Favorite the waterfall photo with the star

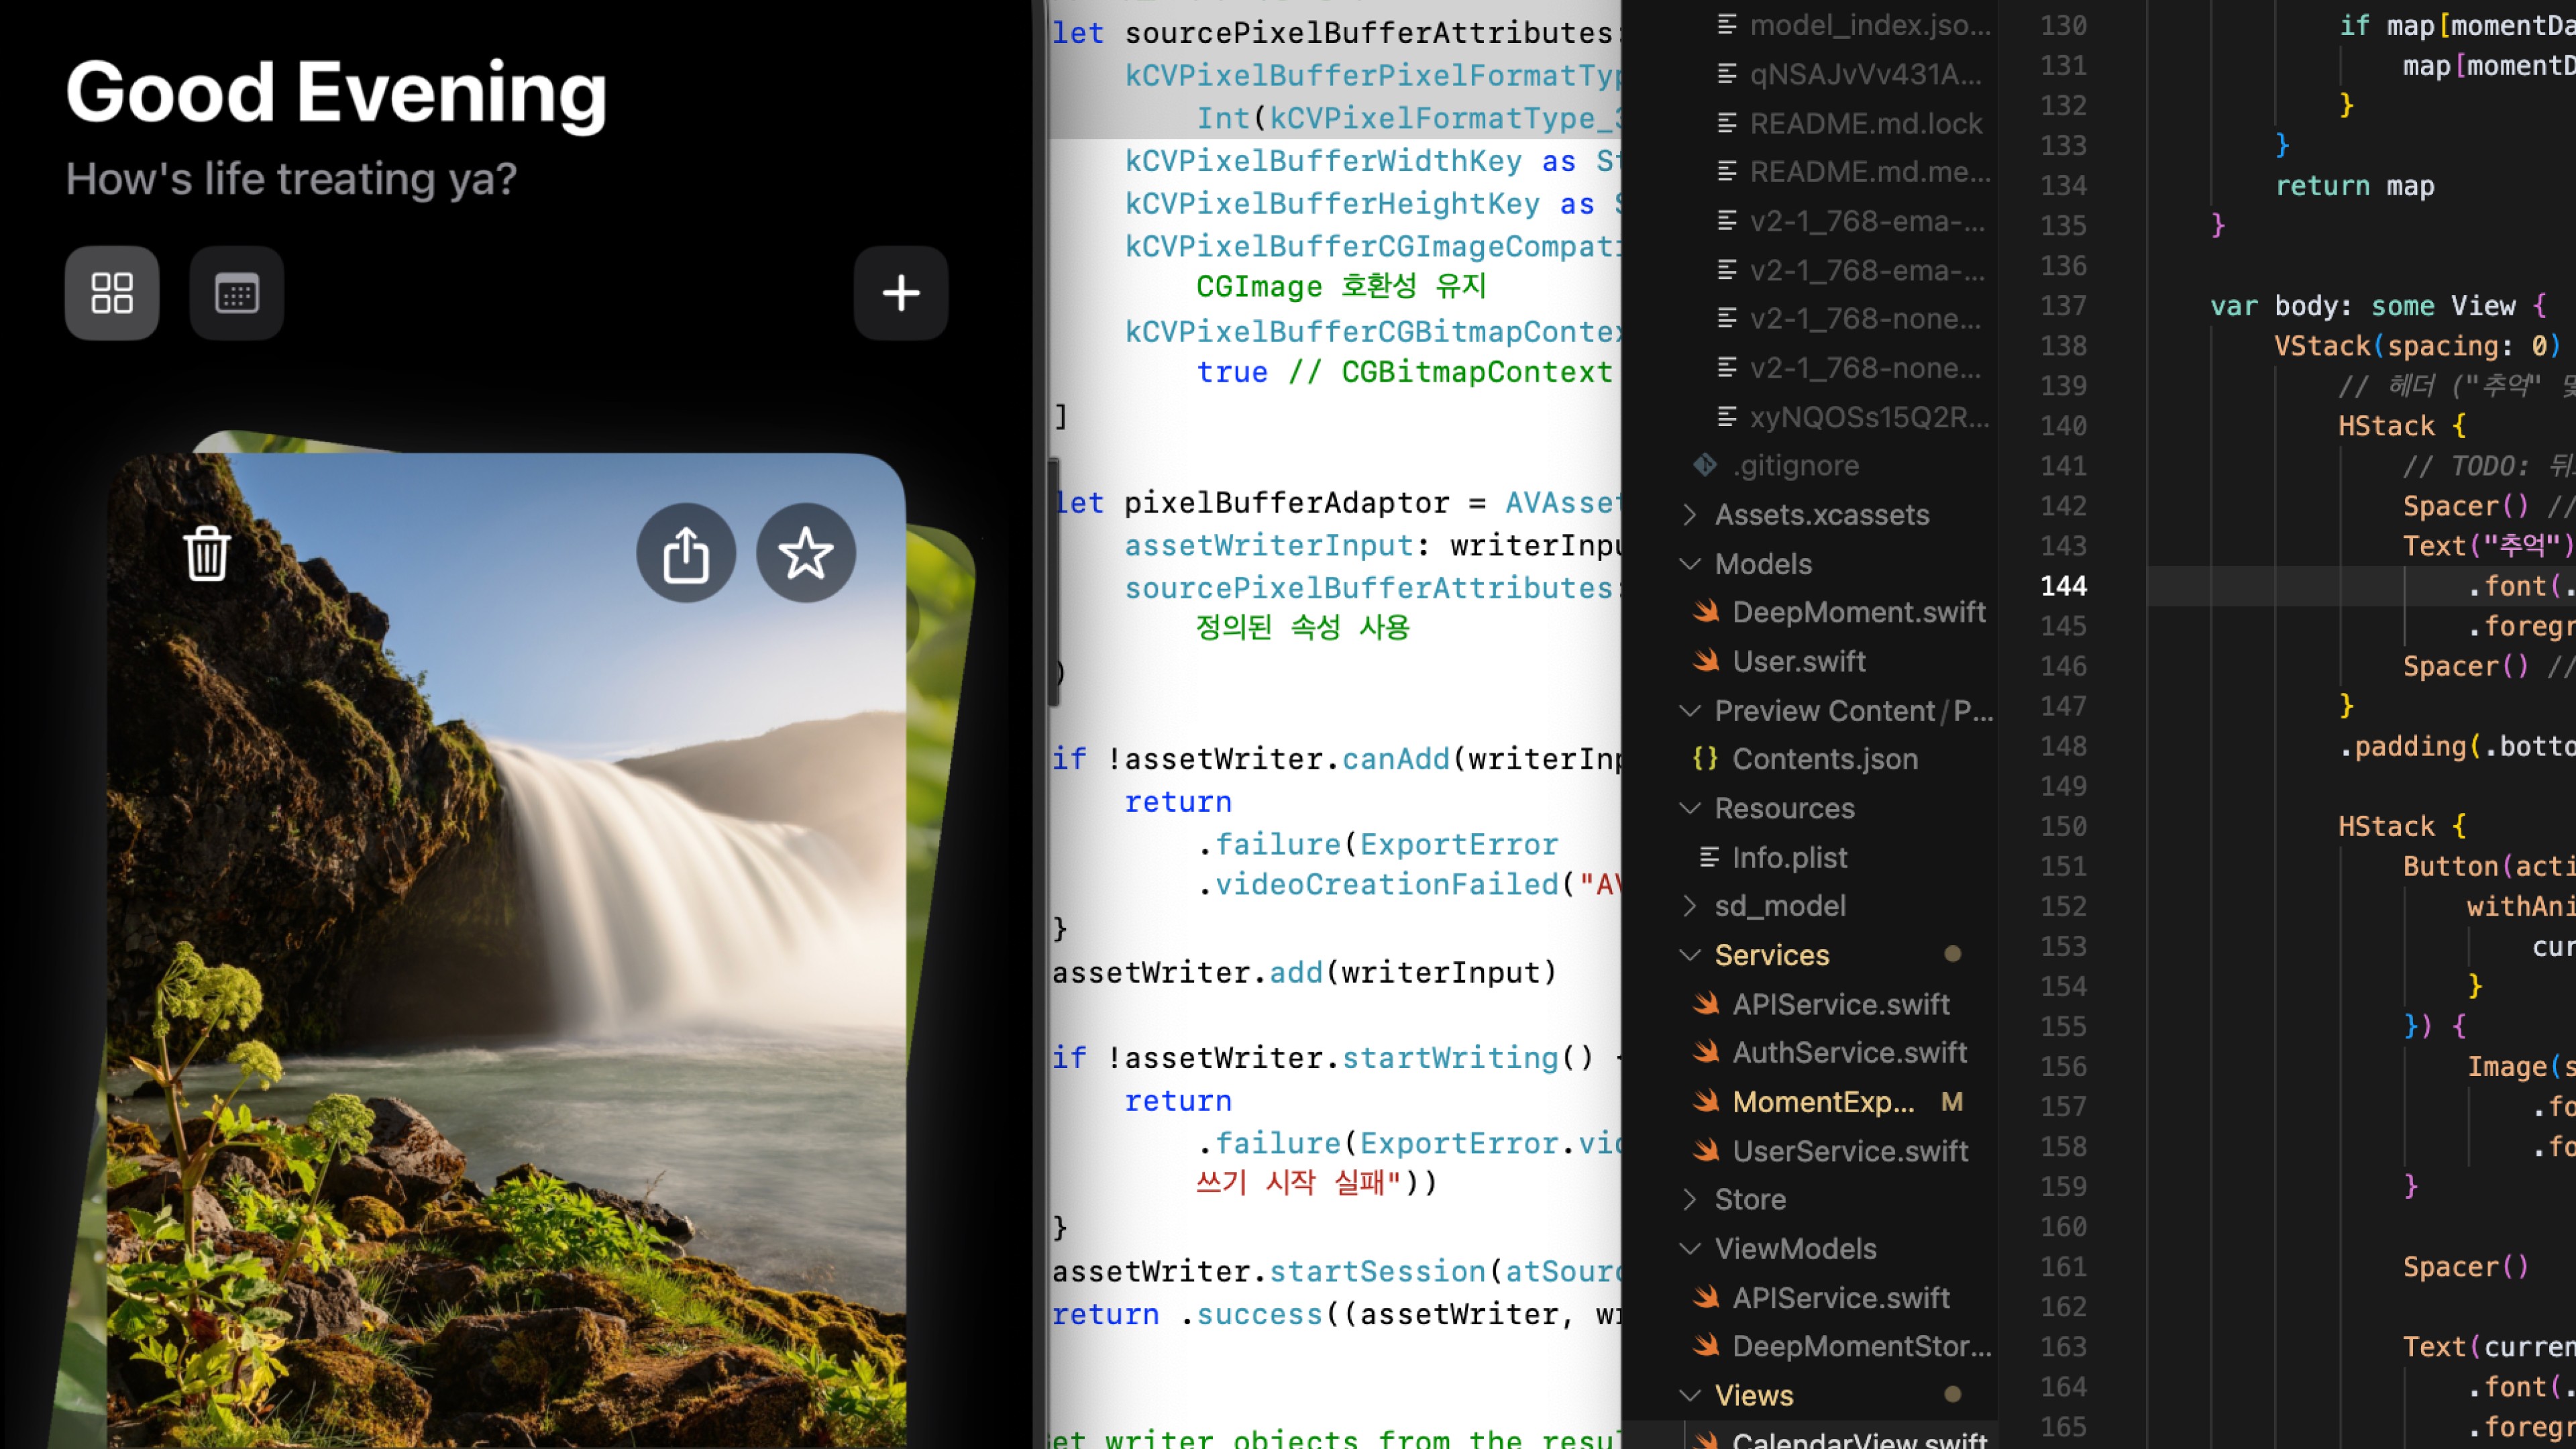(x=806, y=553)
